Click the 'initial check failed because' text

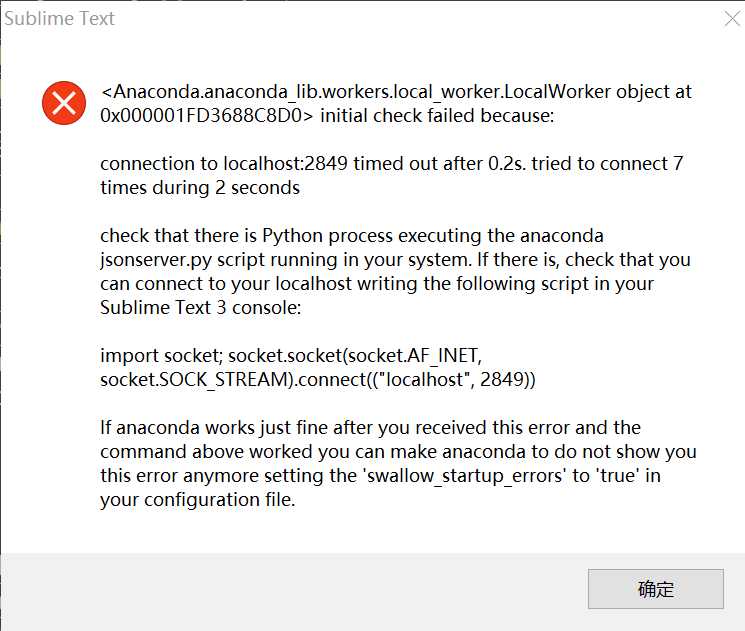(437, 115)
